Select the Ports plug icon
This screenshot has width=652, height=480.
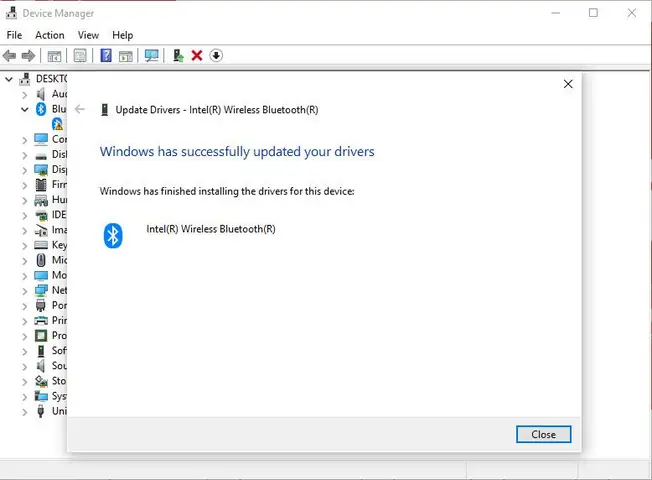[x=41, y=305]
